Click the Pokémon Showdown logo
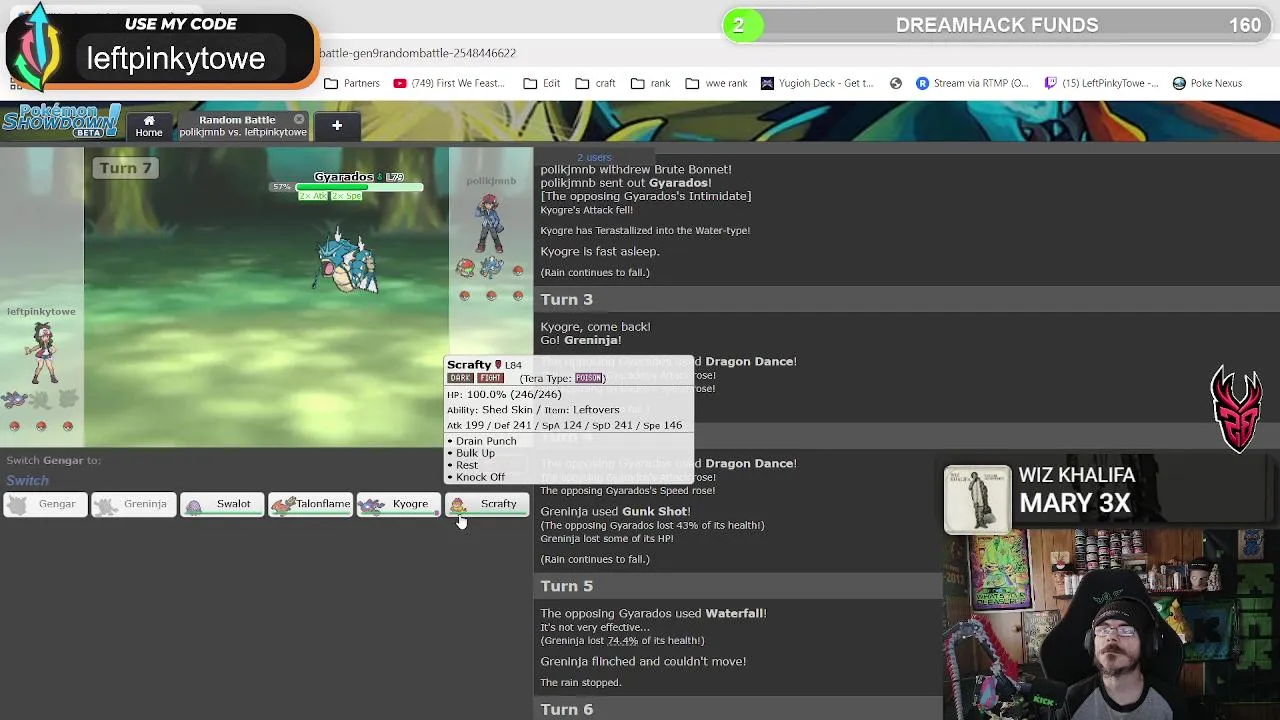This screenshot has height=720, width=1280. click(61, 122)
